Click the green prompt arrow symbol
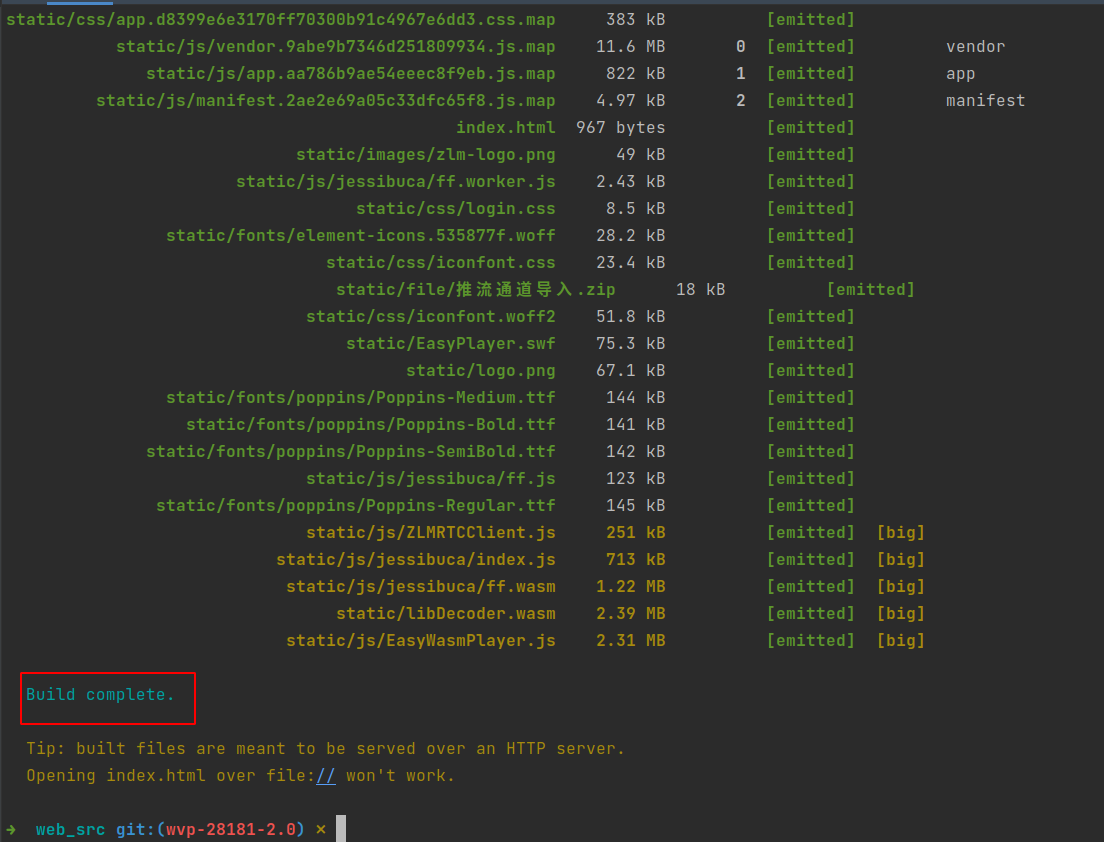 [11, 830]
